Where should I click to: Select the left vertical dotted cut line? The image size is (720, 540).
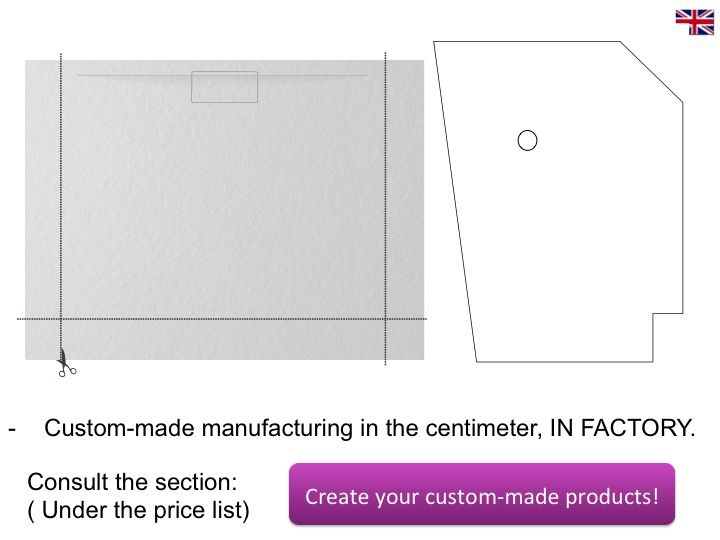click(61, 202)
